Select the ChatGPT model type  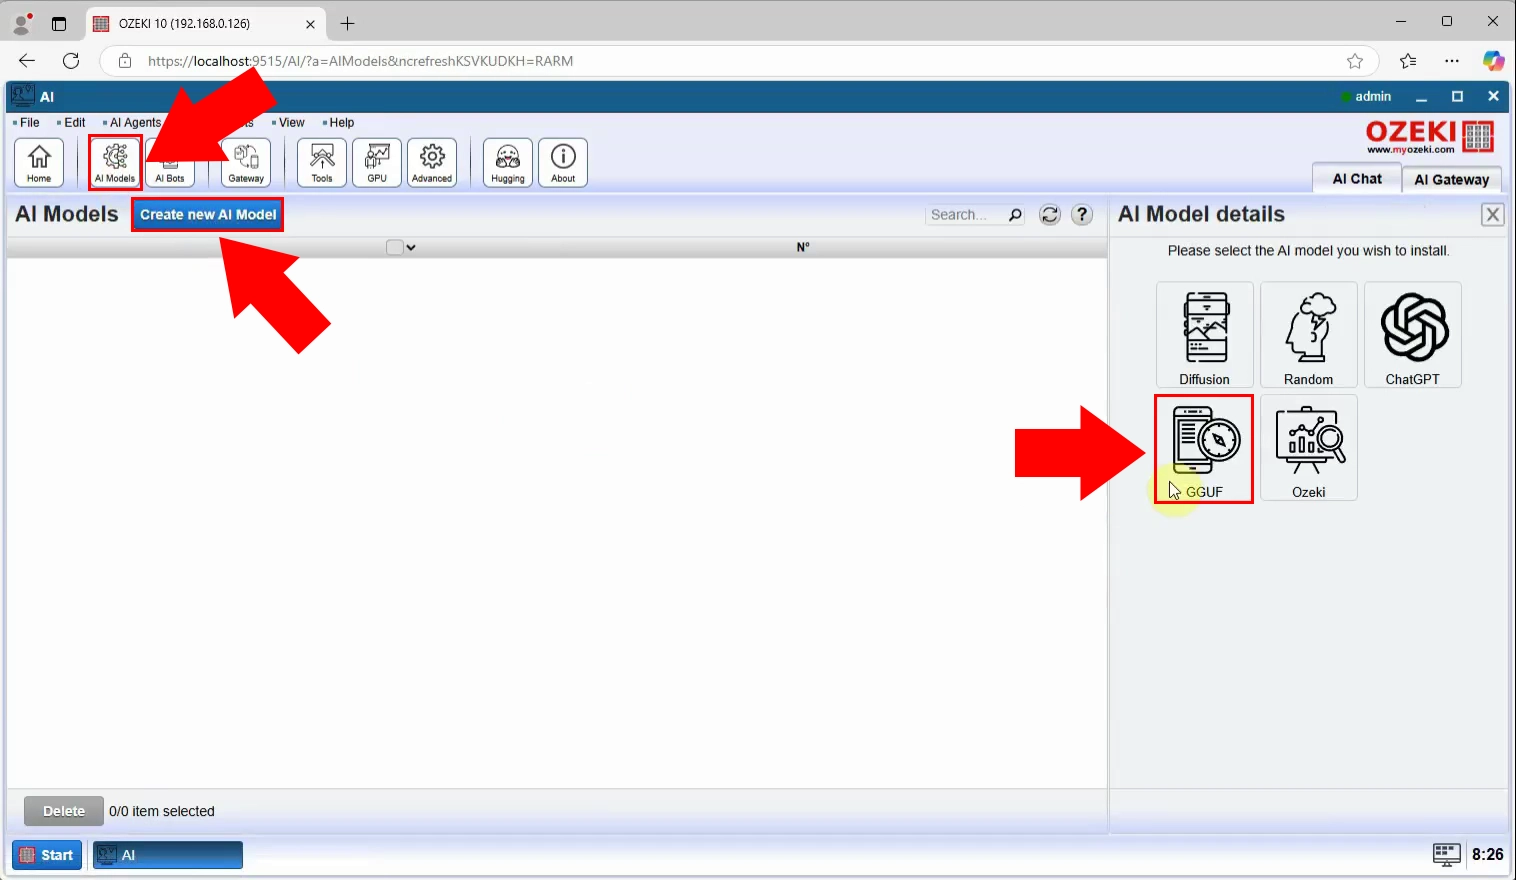click(x=1413, y=335)
